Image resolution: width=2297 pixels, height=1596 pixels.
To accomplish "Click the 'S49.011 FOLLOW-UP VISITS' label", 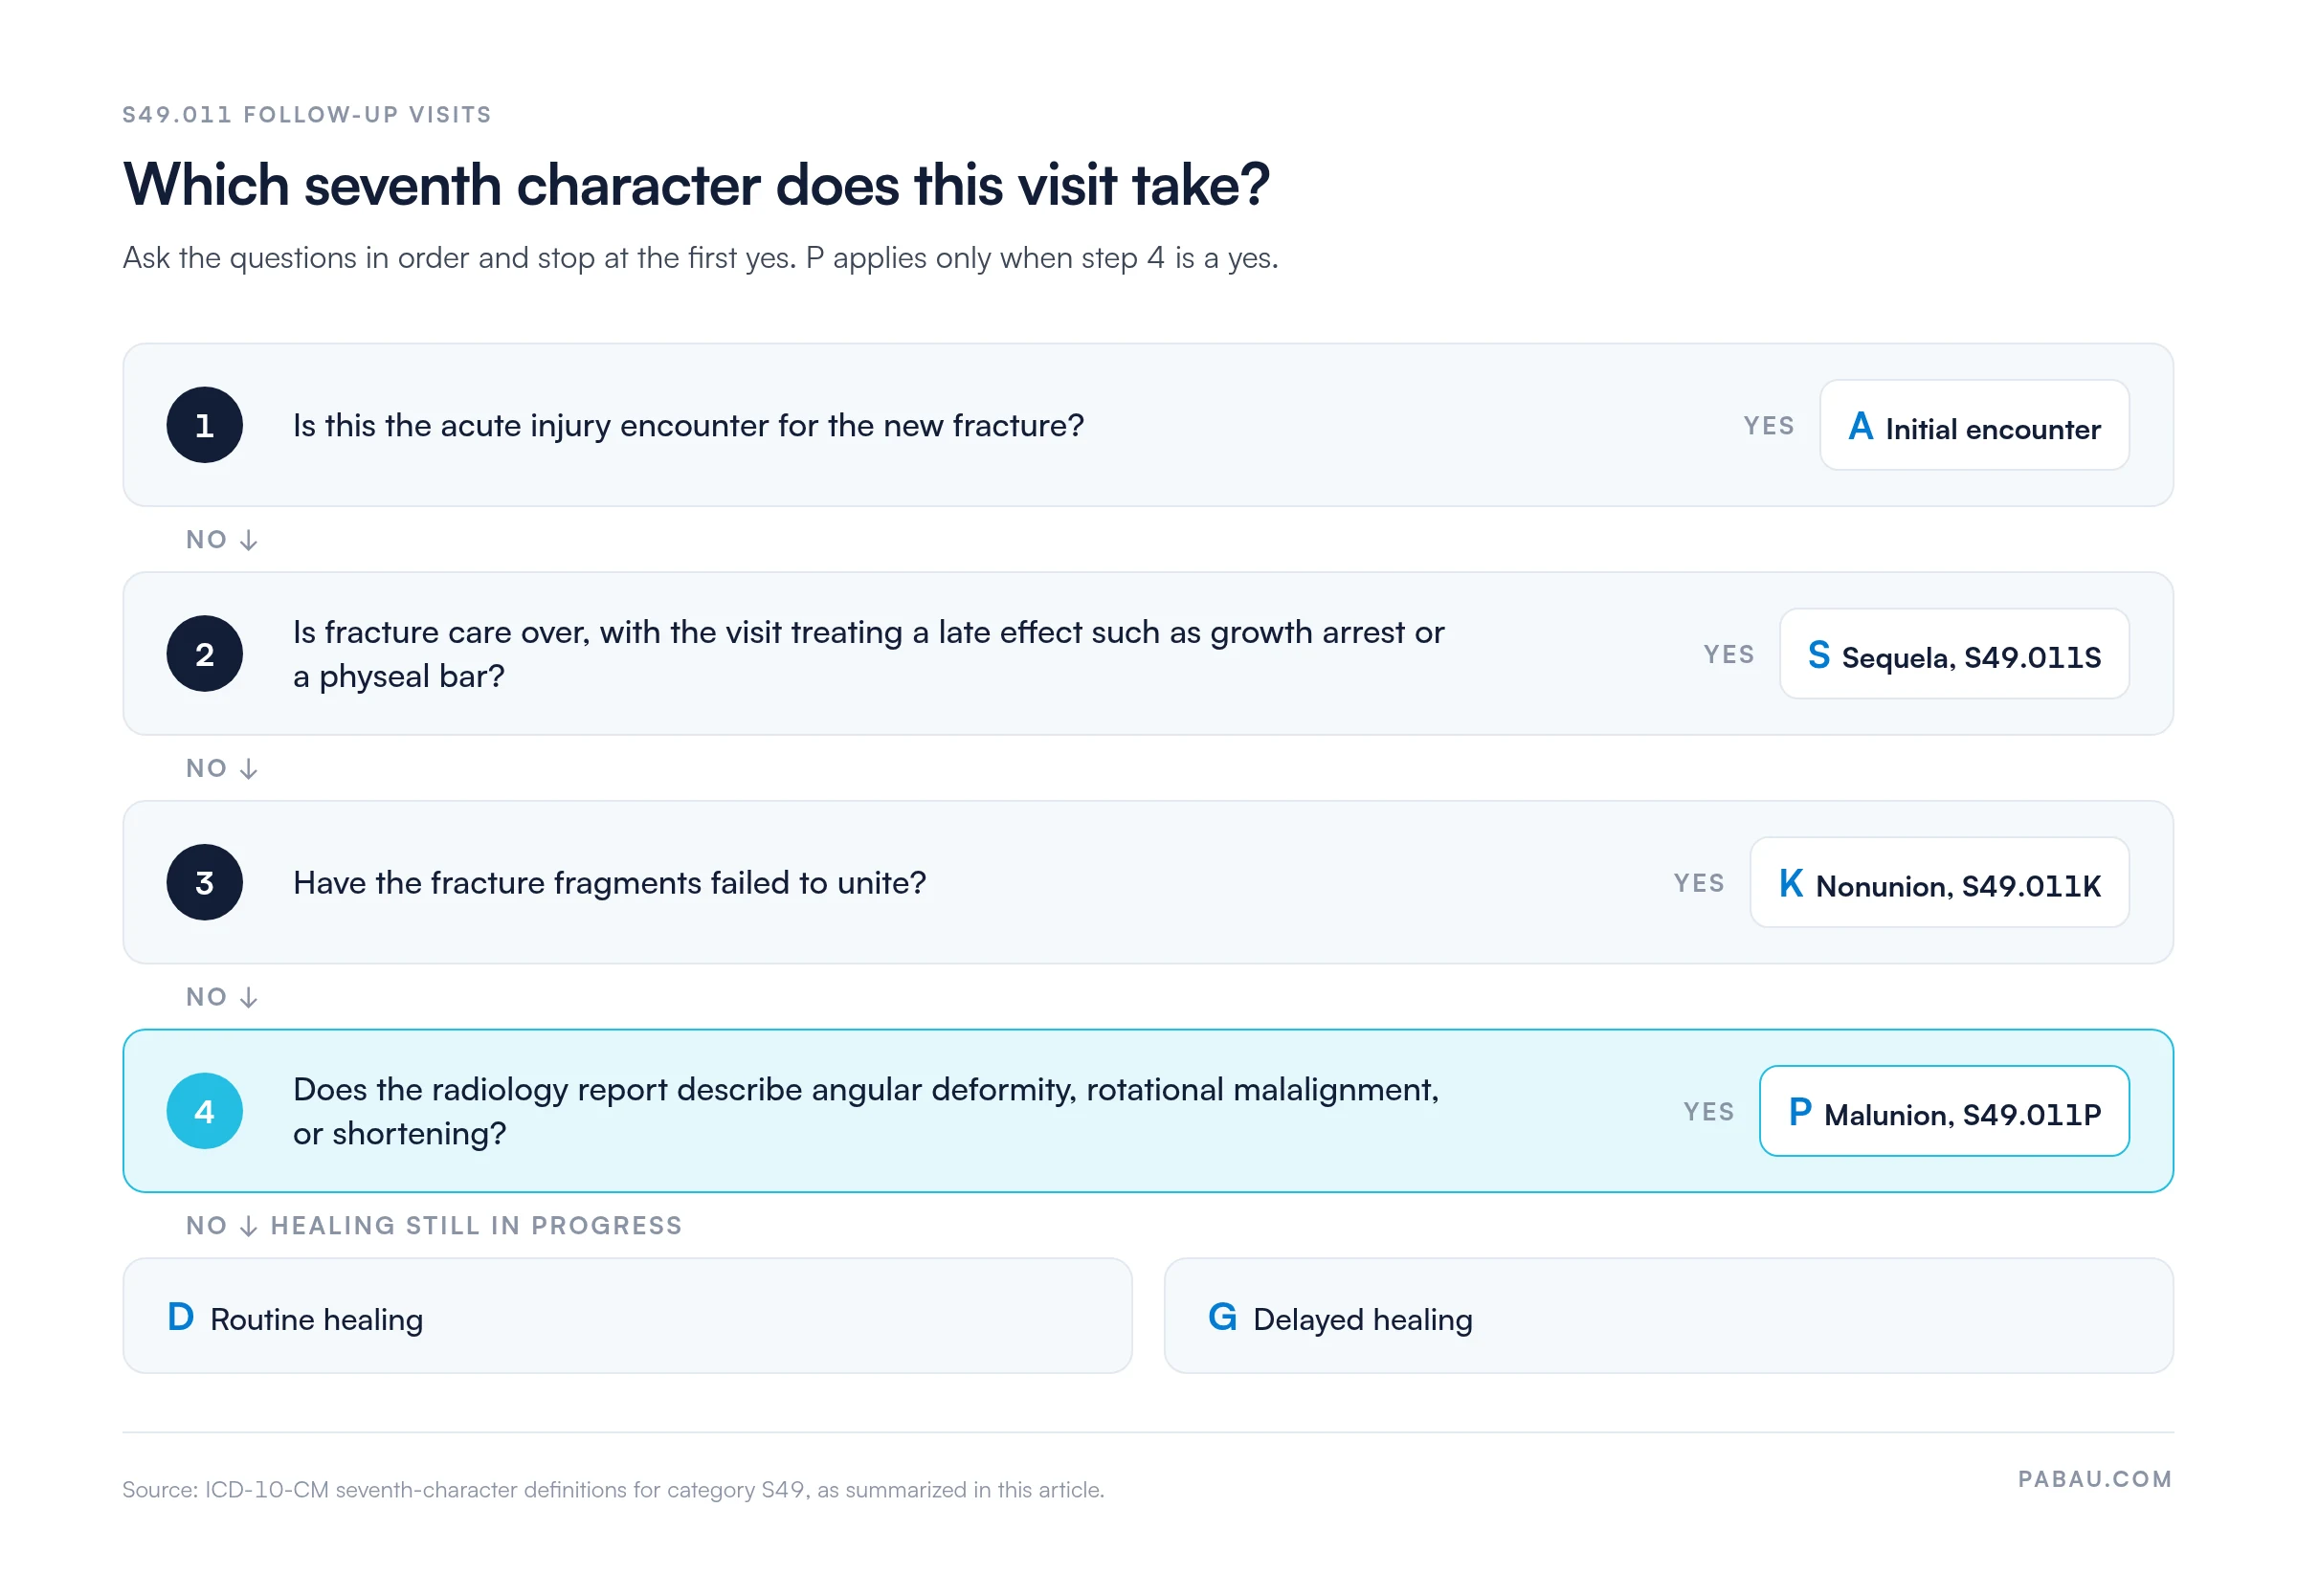I will [307, 115].
